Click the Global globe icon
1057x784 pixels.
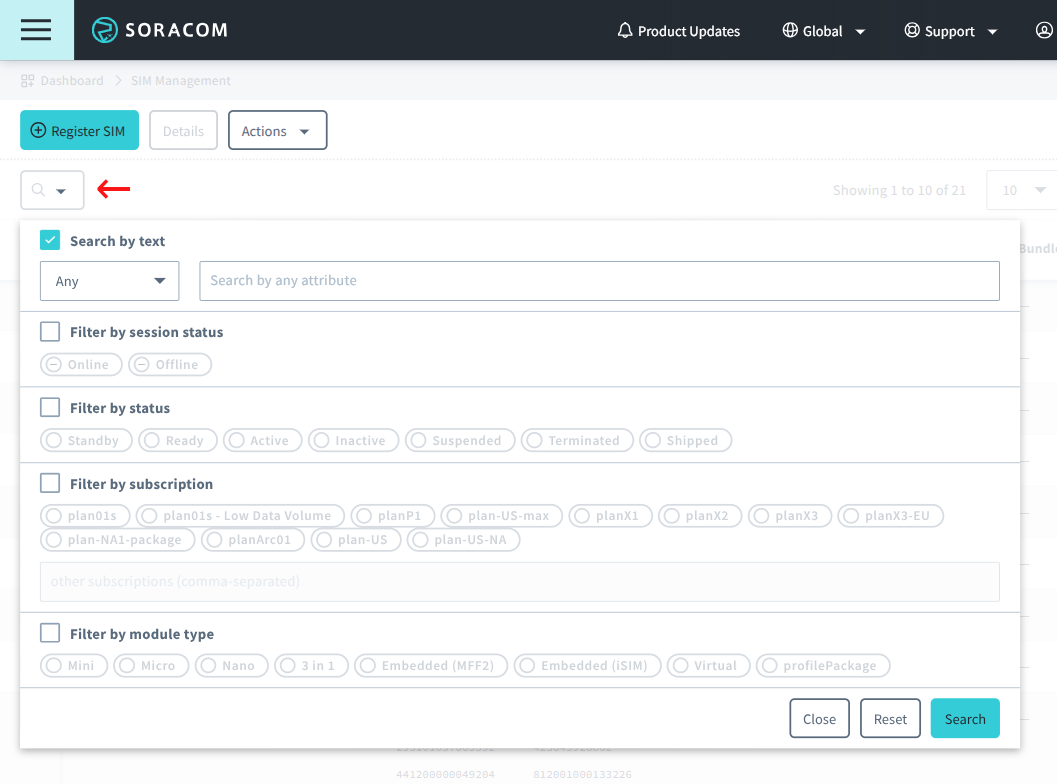pyautogui.click(x=790, y=31)
